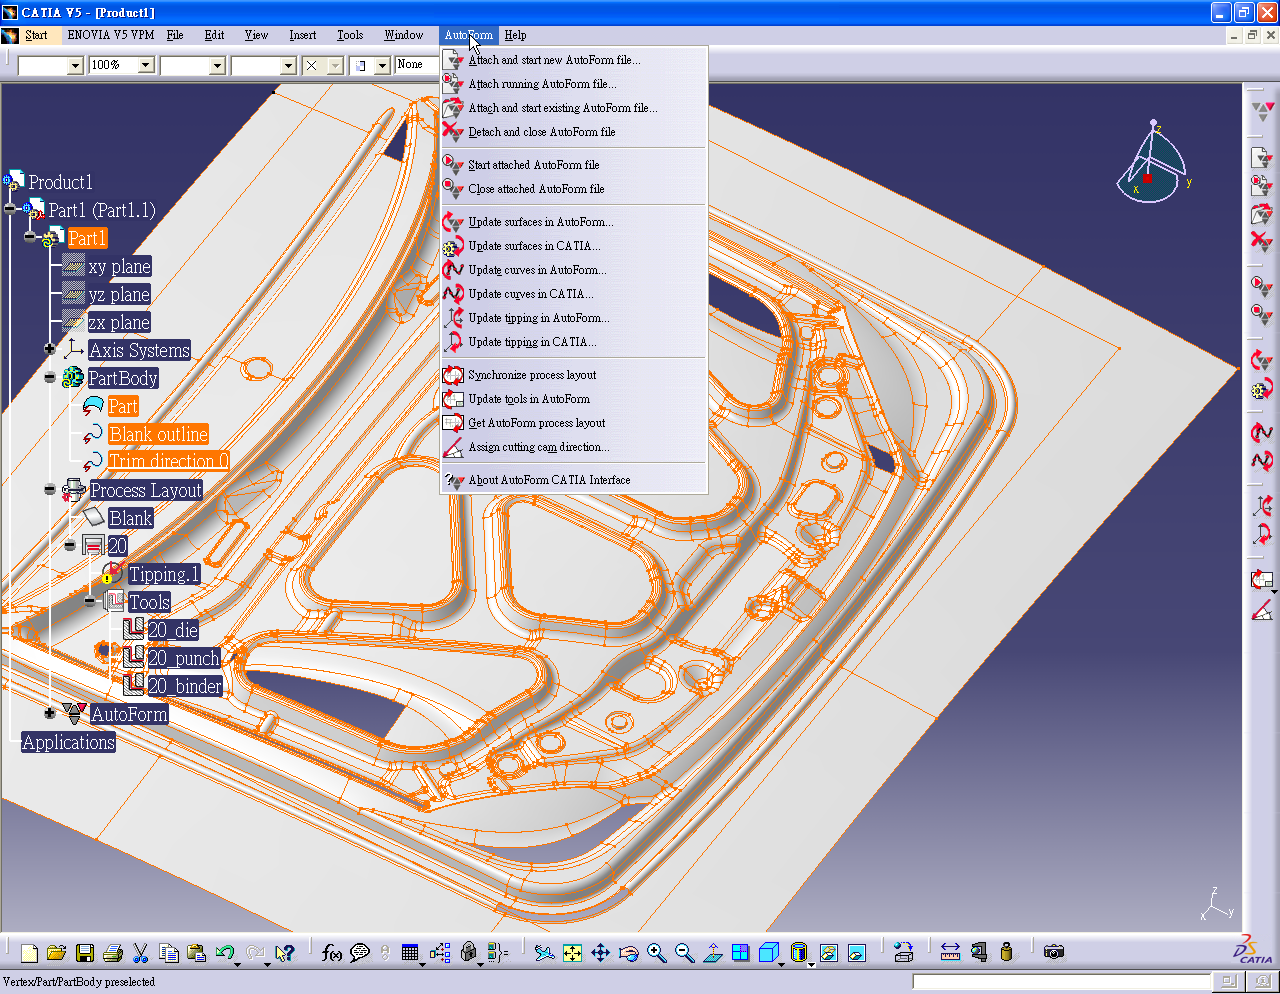
Task: Collapse the Part1 (Part1.1) tree node
Action: (x=10, y=209)
